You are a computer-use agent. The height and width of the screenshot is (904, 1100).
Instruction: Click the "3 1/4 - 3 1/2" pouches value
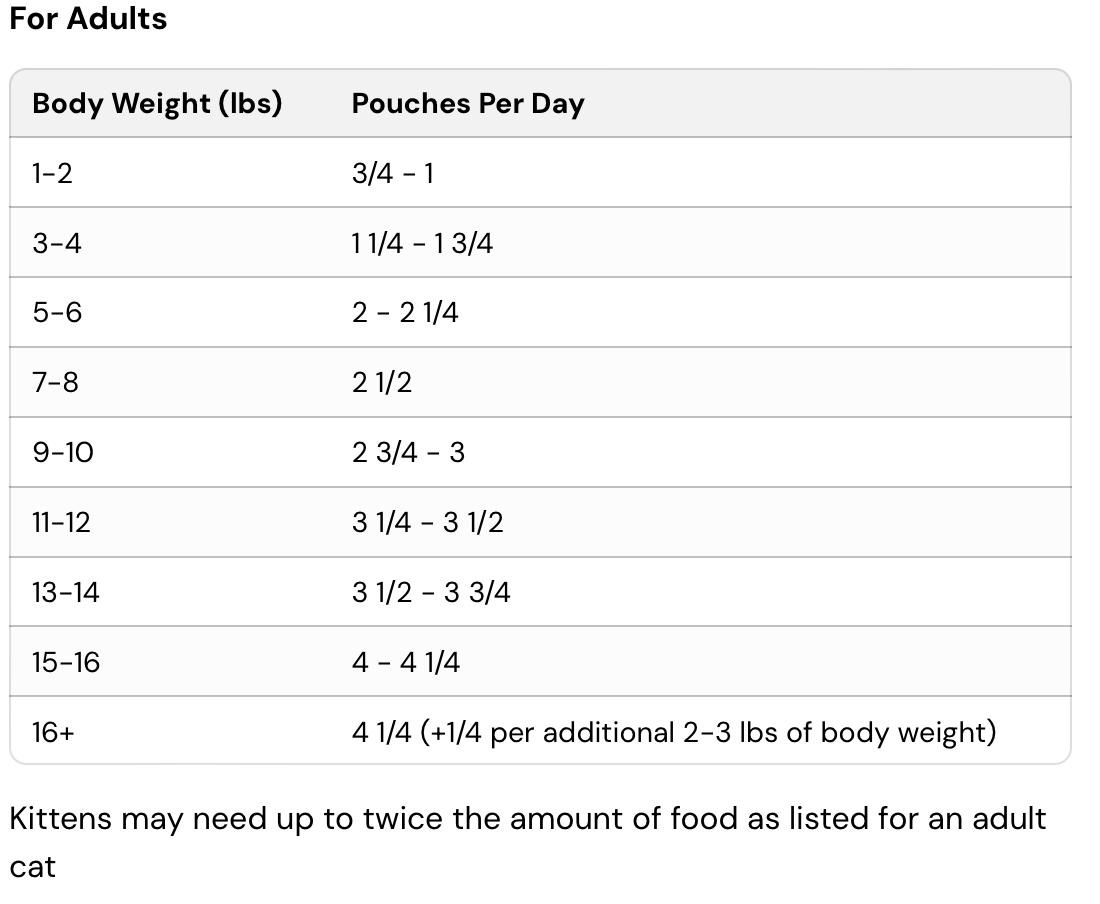(x=427, y=522)
